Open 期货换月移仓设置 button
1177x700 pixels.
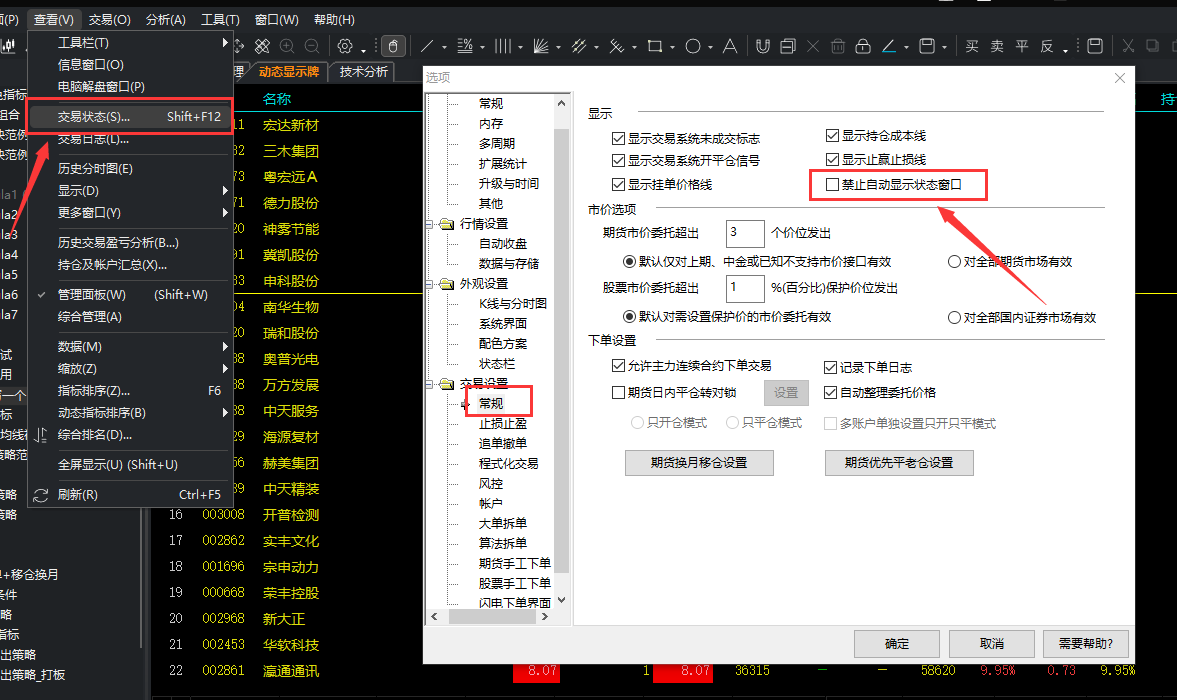pos(699,463)
